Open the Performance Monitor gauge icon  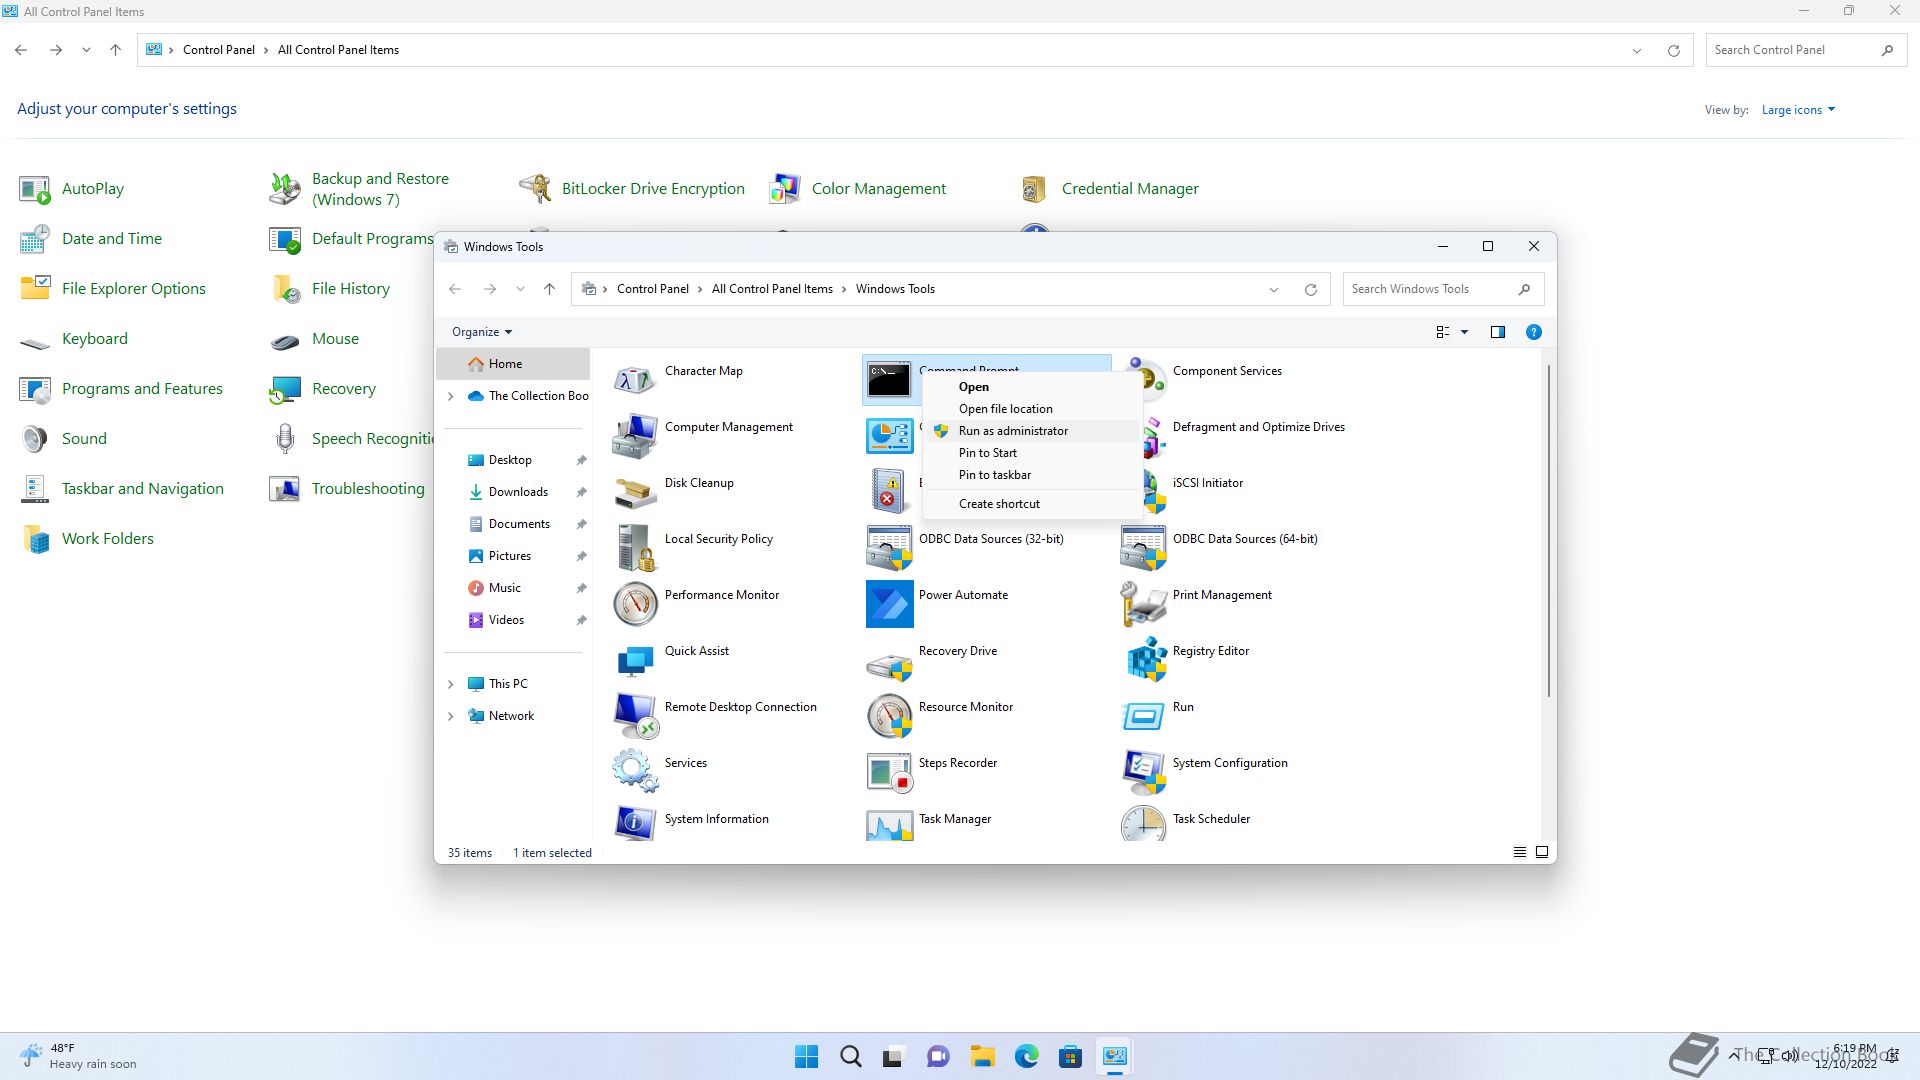click(635, 604)
